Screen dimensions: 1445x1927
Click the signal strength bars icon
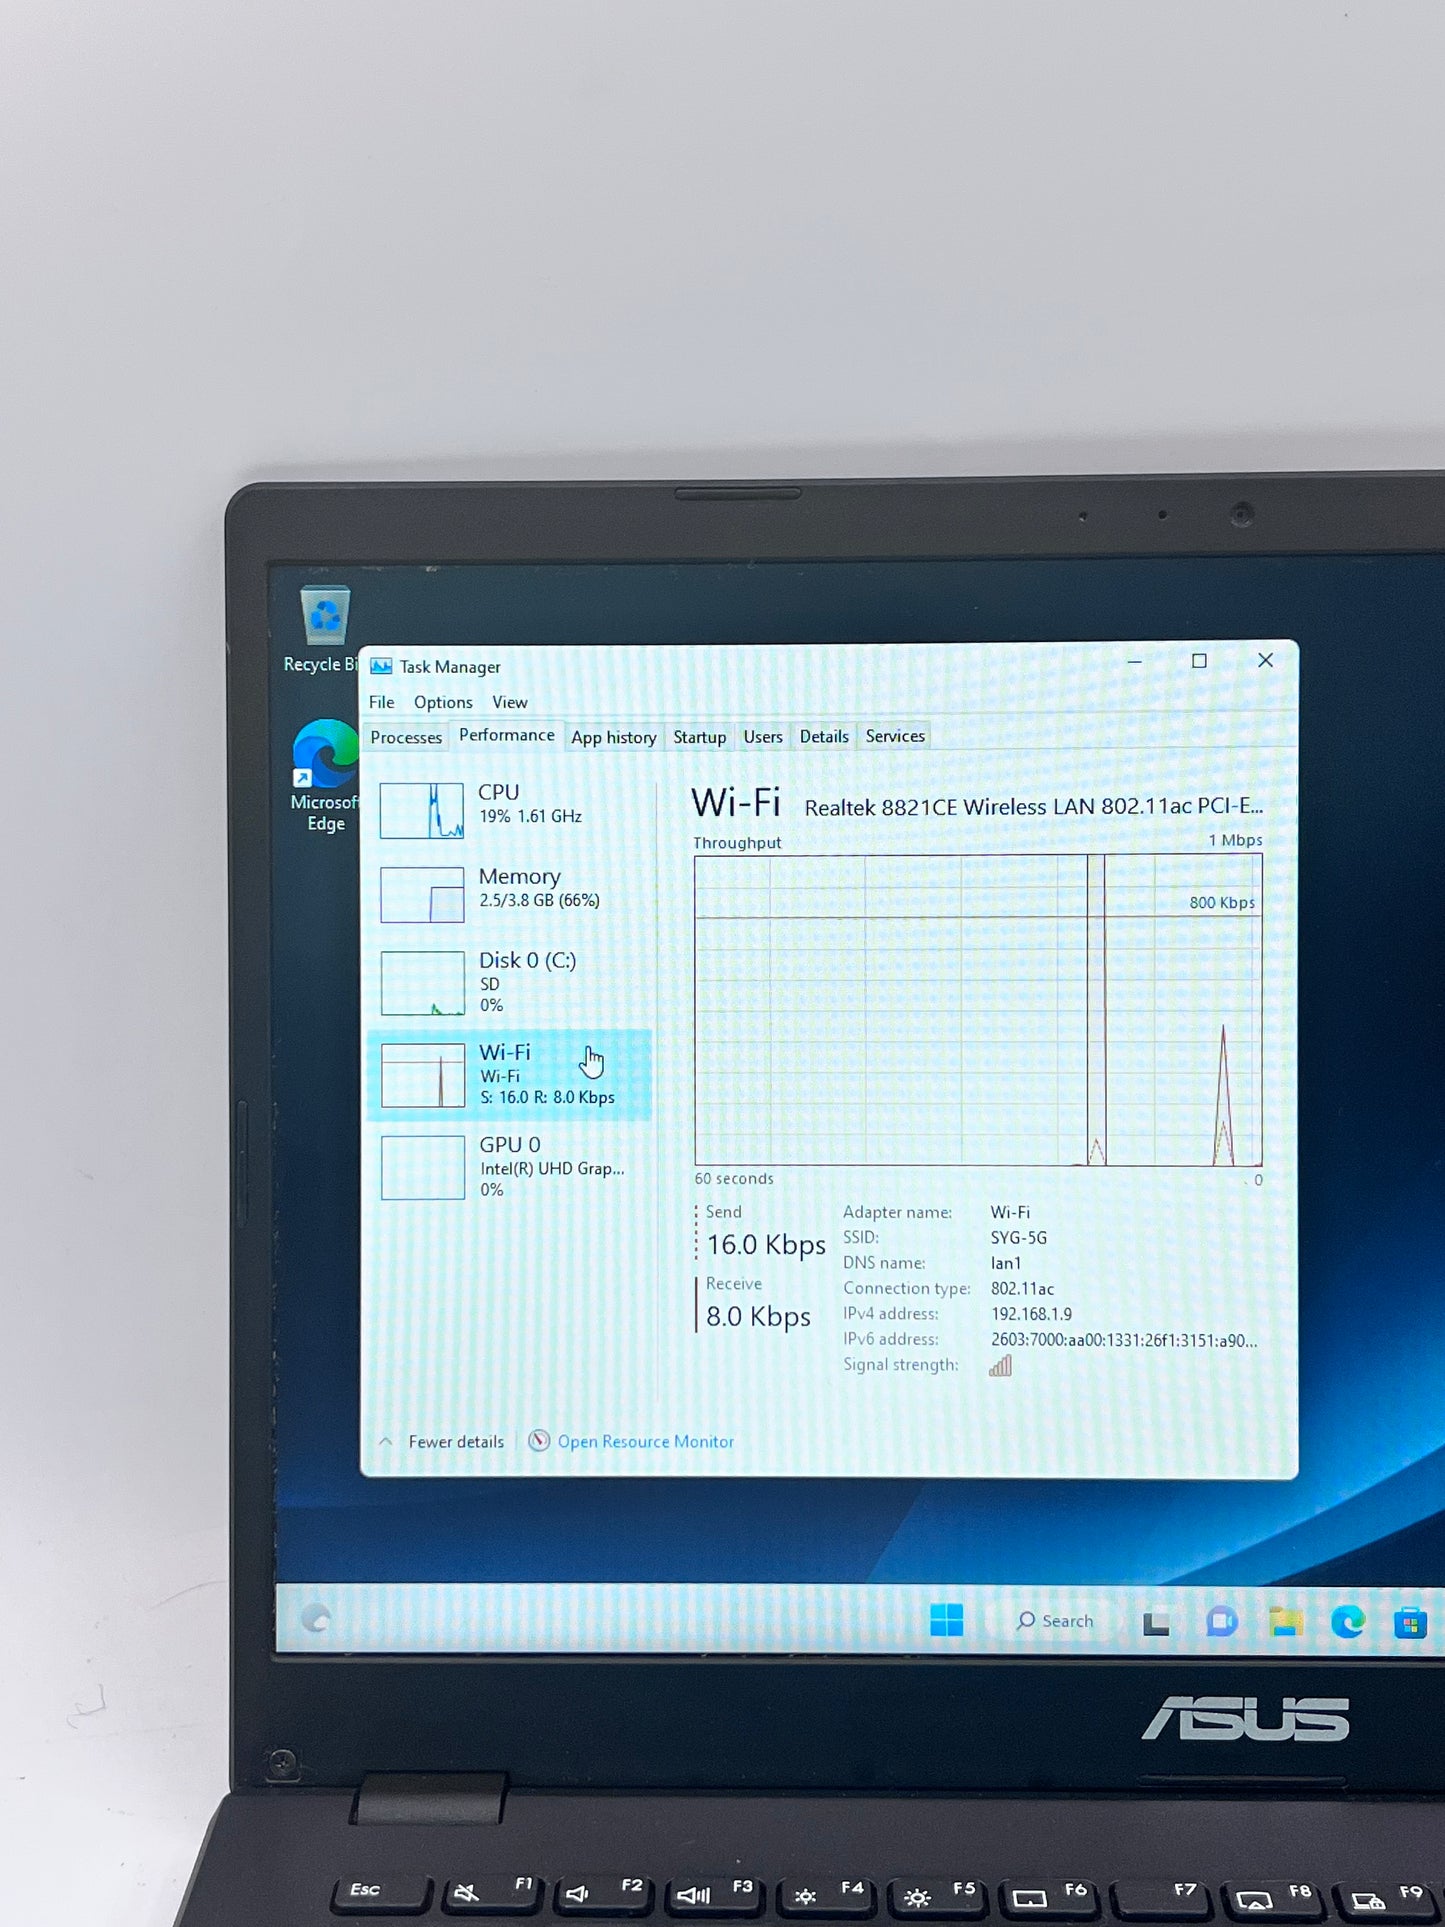pyautogui.click(x=1000, y=1366)
